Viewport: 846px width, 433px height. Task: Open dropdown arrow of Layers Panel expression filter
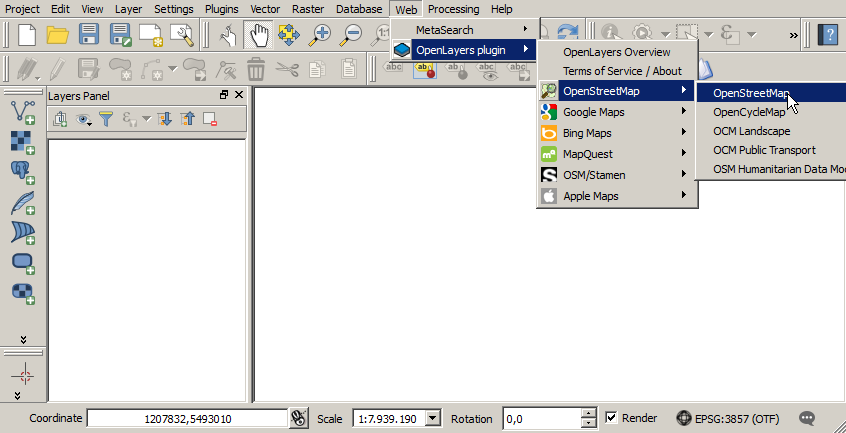pyautogui.click(x=146, y=119)
